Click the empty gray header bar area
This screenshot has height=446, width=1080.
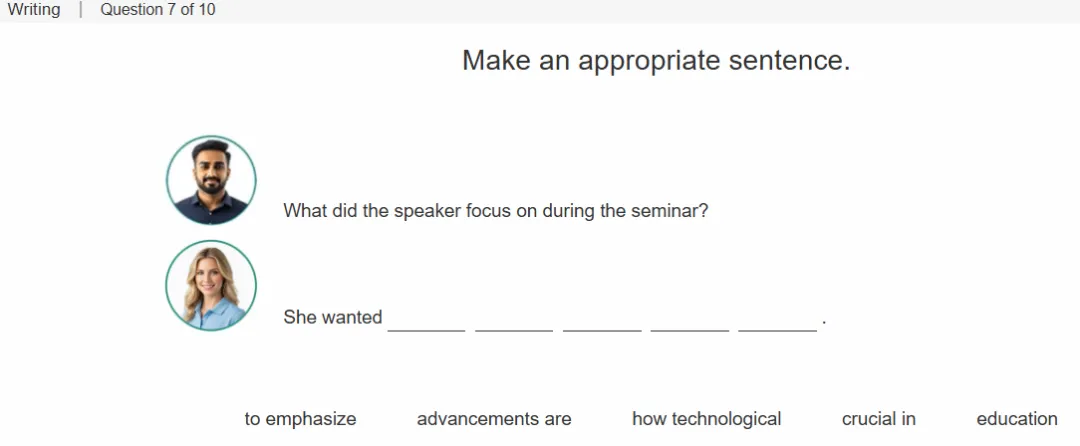click(647, 10)
